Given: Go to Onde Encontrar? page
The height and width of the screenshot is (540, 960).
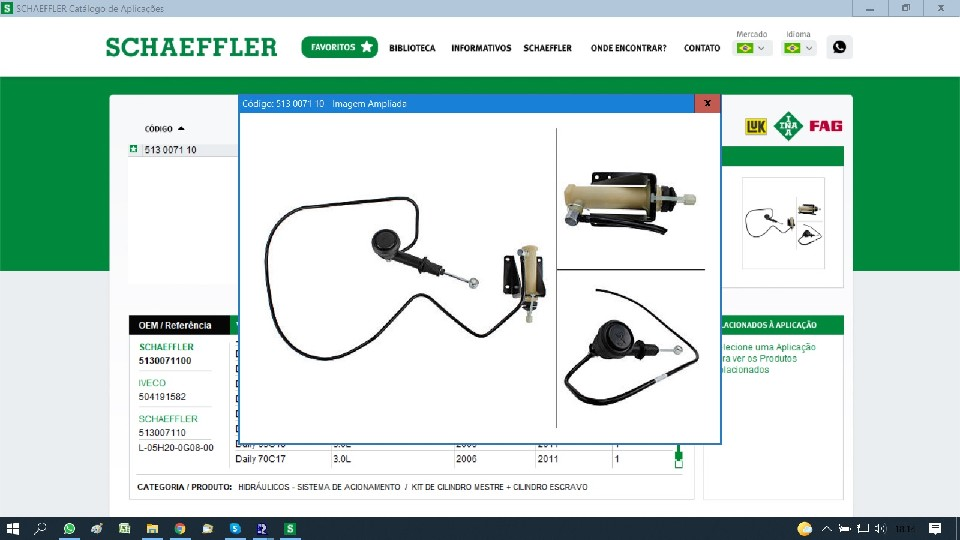Looking at the screenshot, I should click(x=628, y=48).
